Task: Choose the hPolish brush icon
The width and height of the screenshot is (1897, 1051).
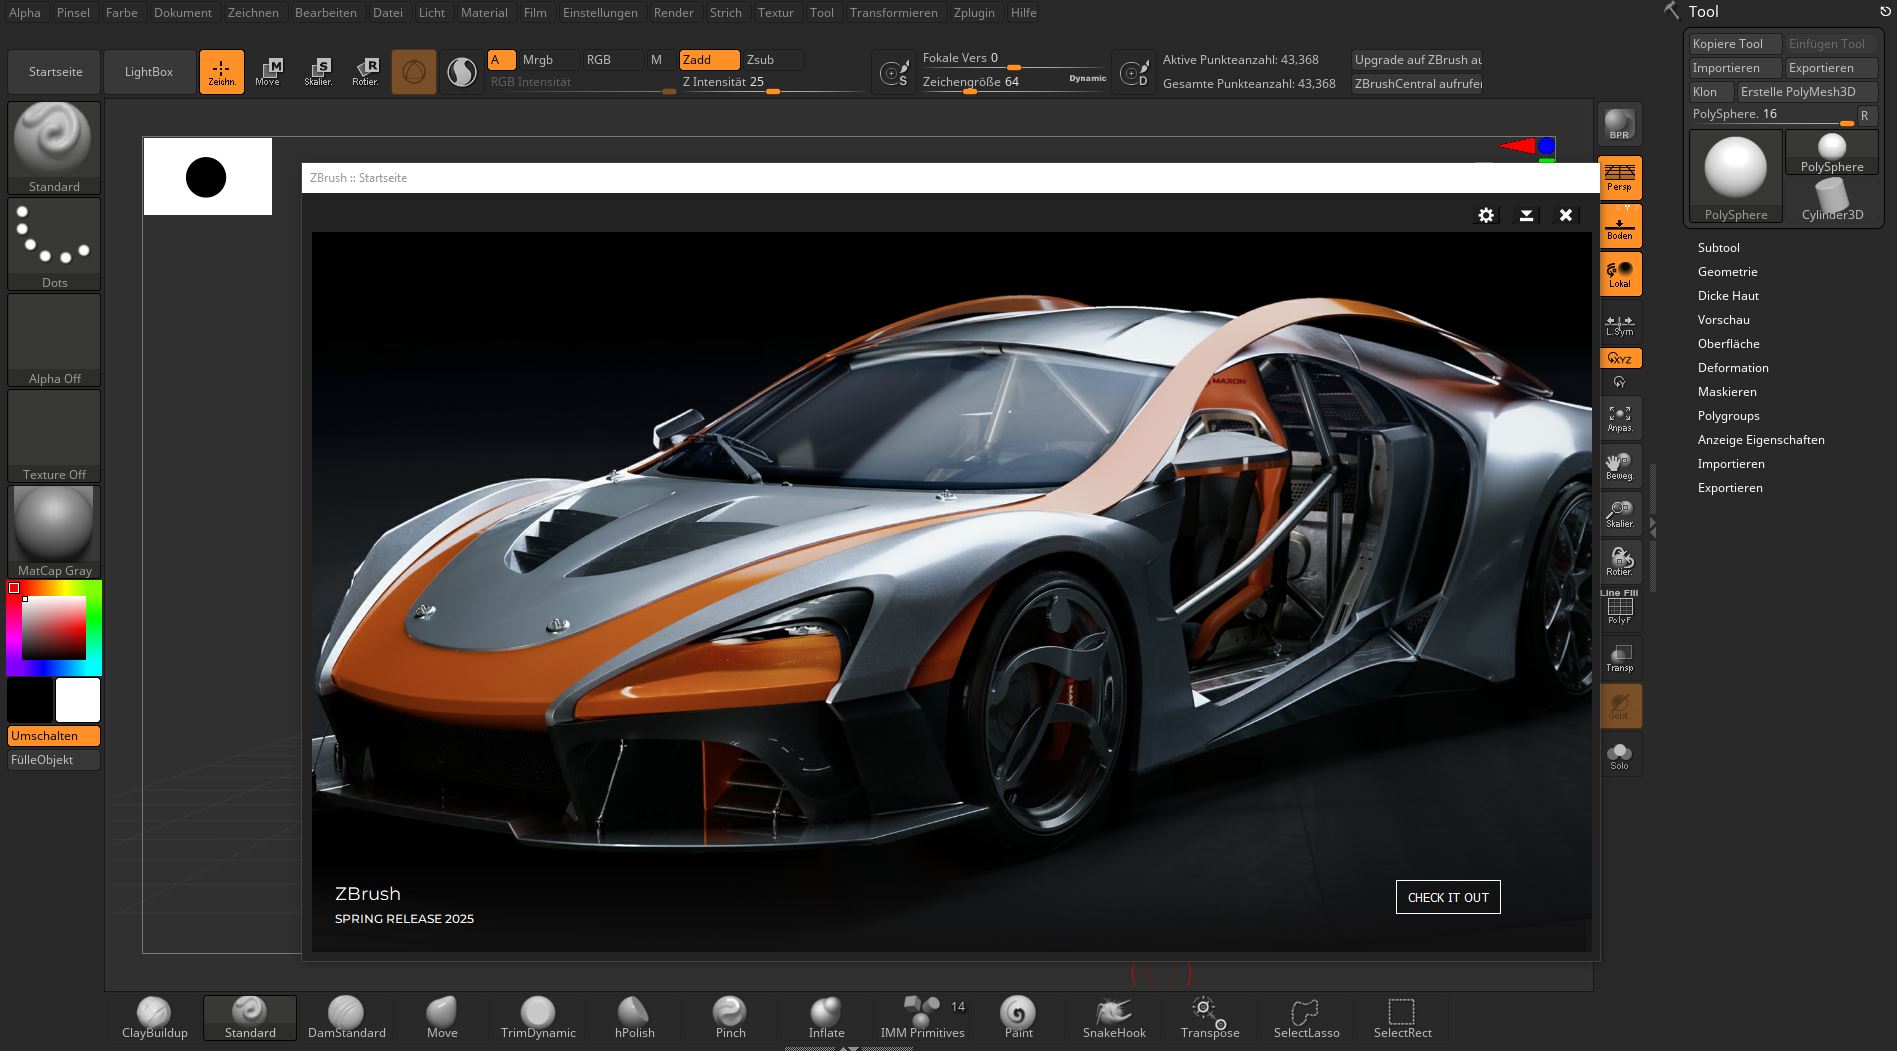Action: [x=634, y=1017]
